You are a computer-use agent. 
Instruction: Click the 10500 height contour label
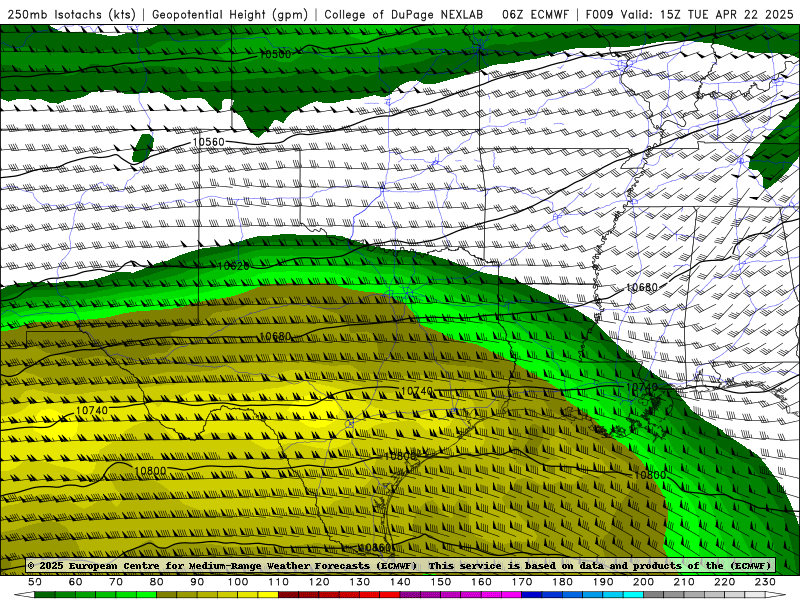[x=275, y=54]
